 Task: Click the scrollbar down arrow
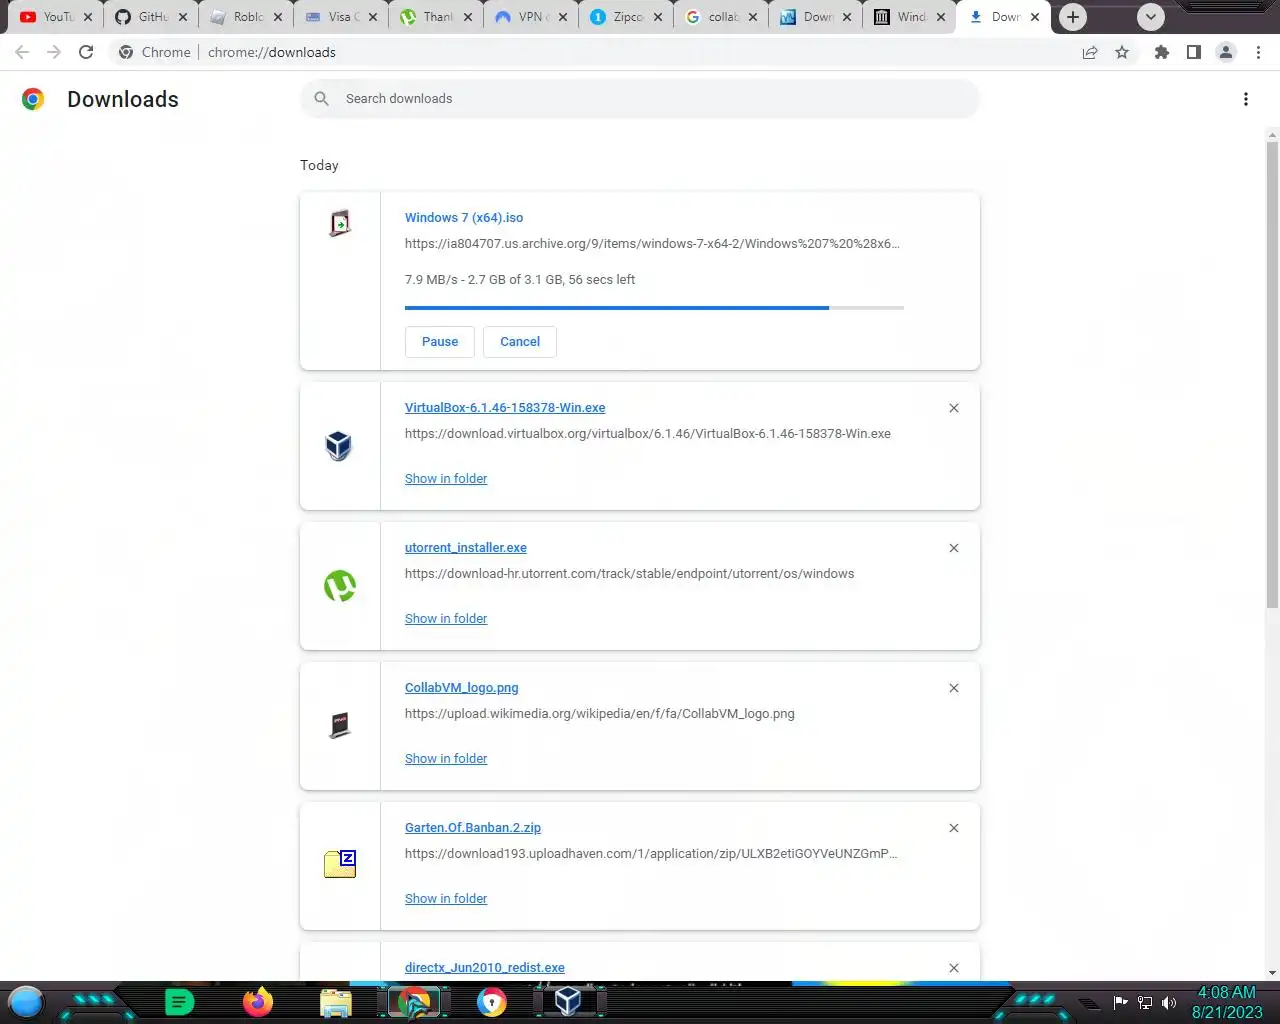click(x=1272, y=972)
